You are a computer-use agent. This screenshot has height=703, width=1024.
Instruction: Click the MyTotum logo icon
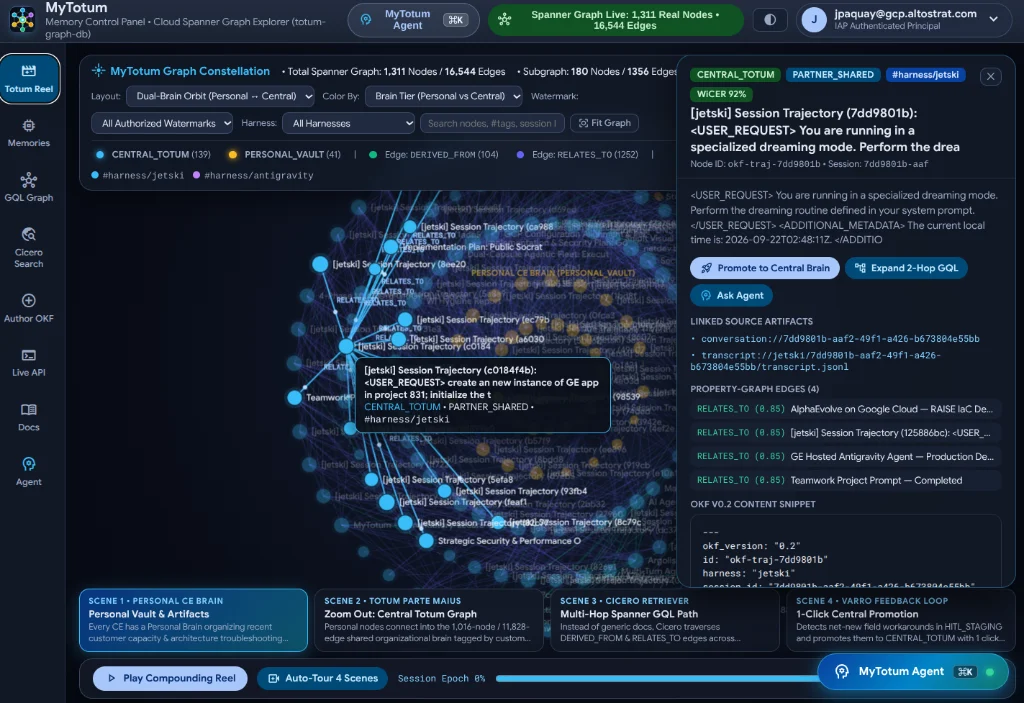[x=22, y=20]
